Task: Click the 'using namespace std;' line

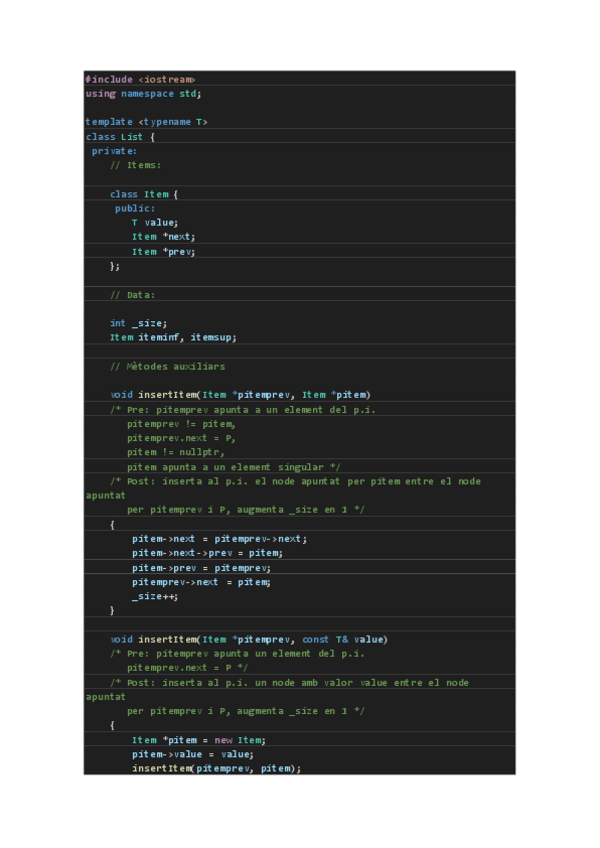Action: (143, 93)
